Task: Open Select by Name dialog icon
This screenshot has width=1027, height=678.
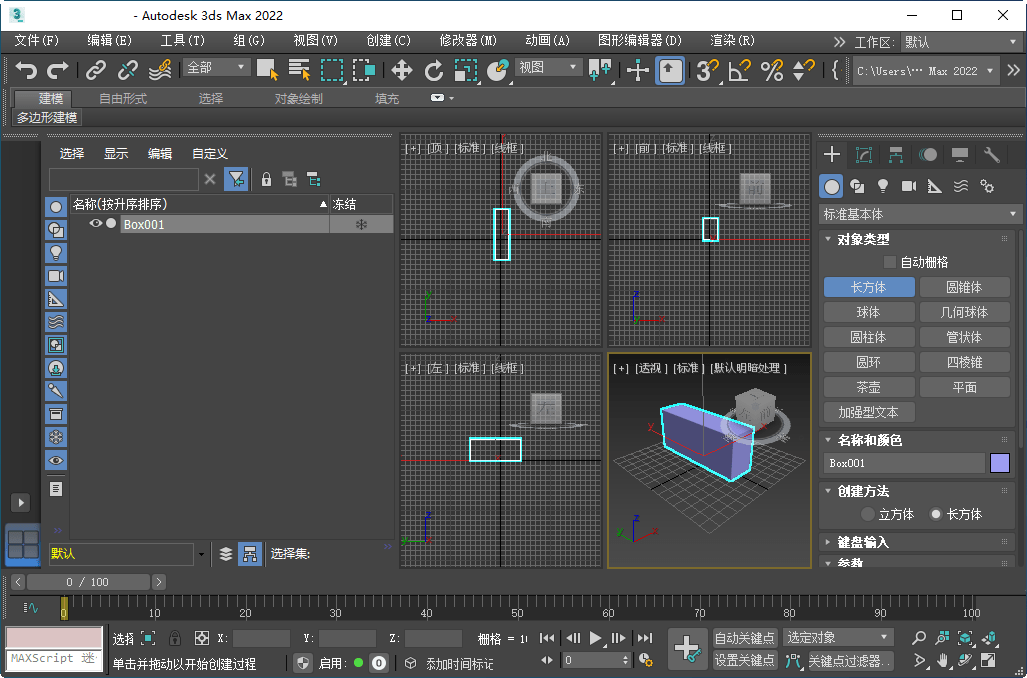Action: coord(298,70)
